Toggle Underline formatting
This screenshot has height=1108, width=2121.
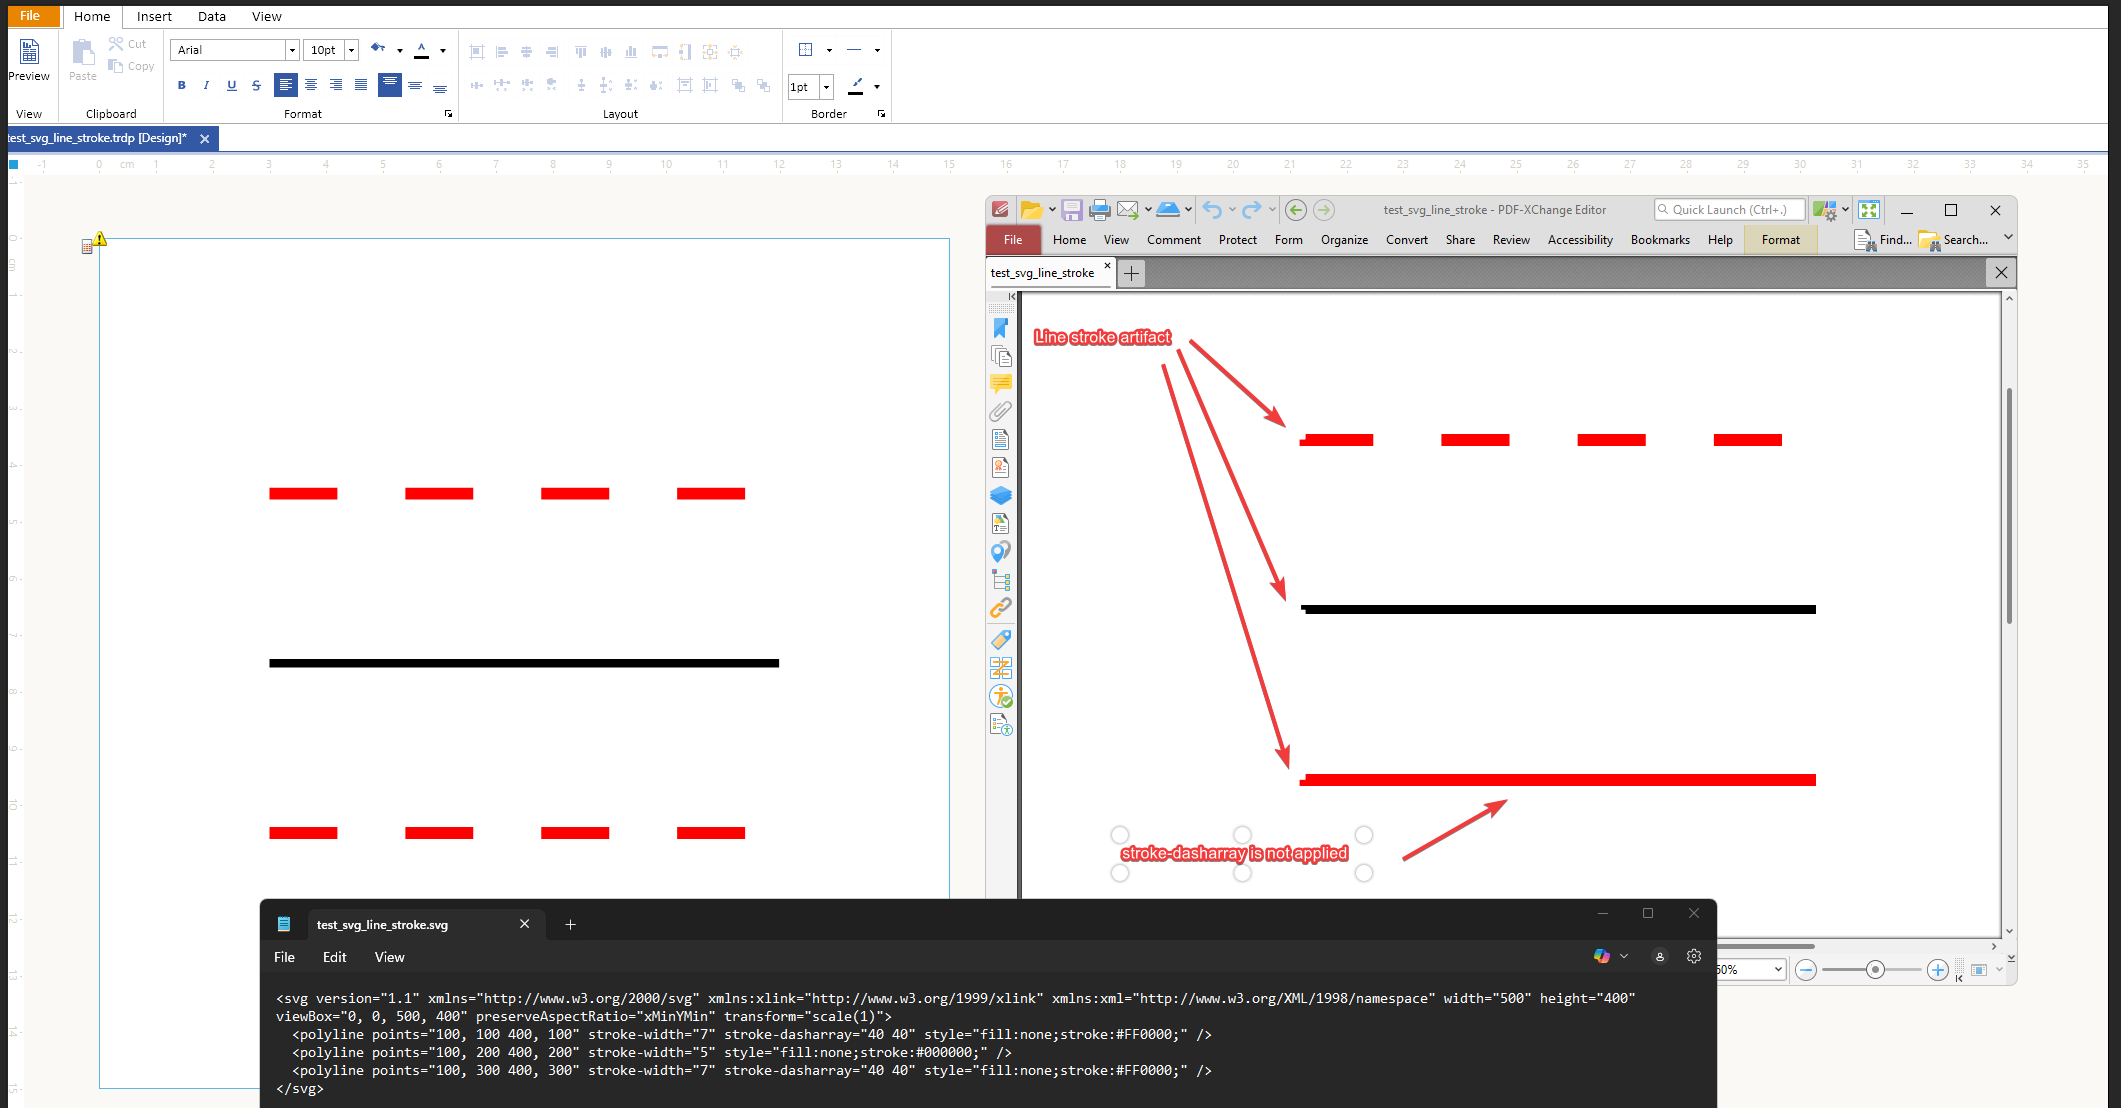(231, 85)
